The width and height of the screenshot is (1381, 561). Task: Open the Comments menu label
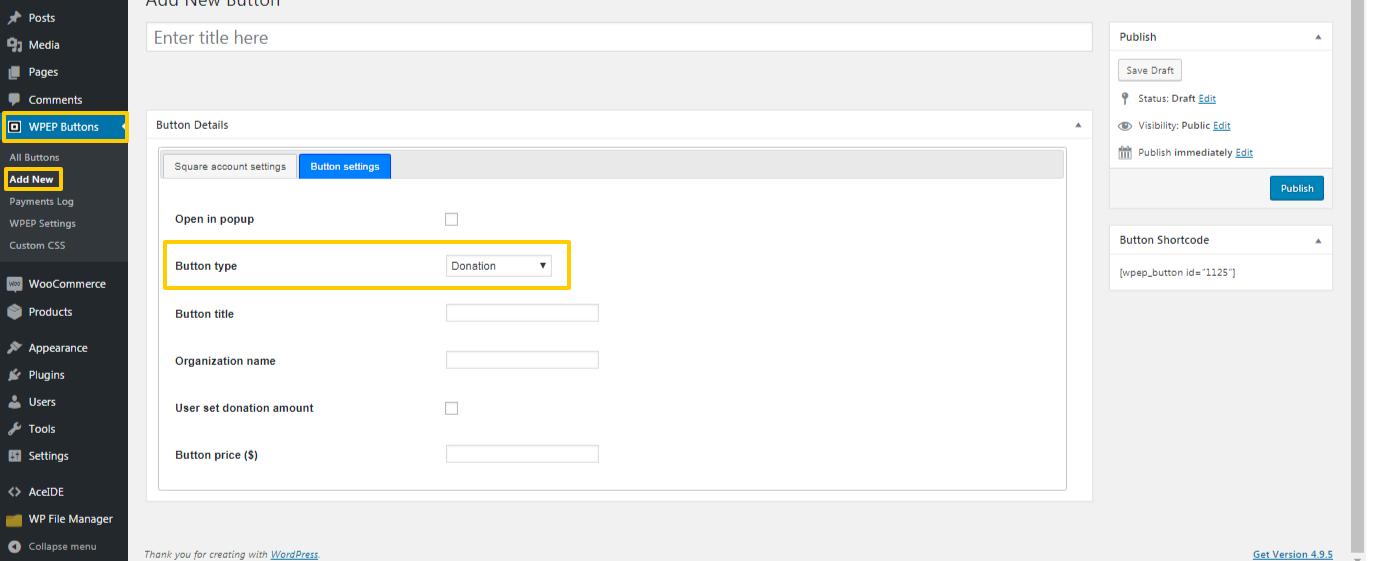[55, 100]
